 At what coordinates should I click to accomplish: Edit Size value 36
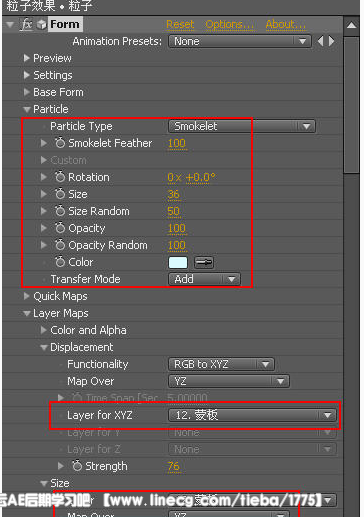[x=173, y=194]
